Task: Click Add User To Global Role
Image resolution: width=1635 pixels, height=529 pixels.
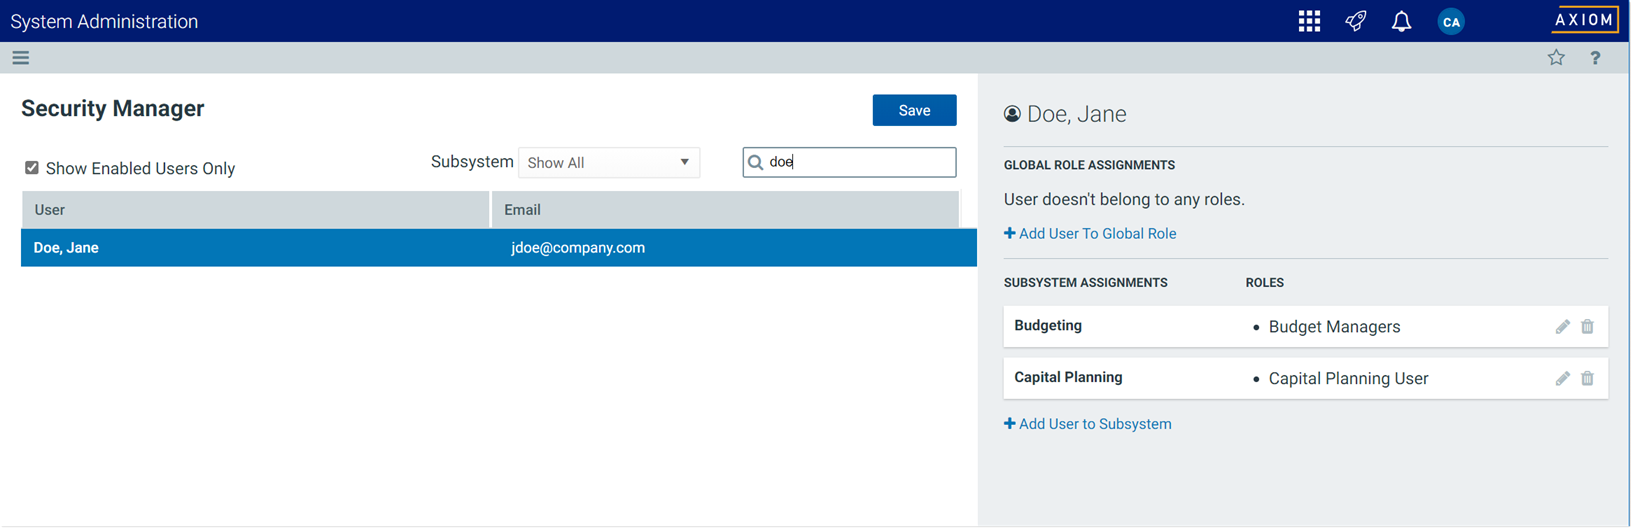Action: coord(1090,234)
